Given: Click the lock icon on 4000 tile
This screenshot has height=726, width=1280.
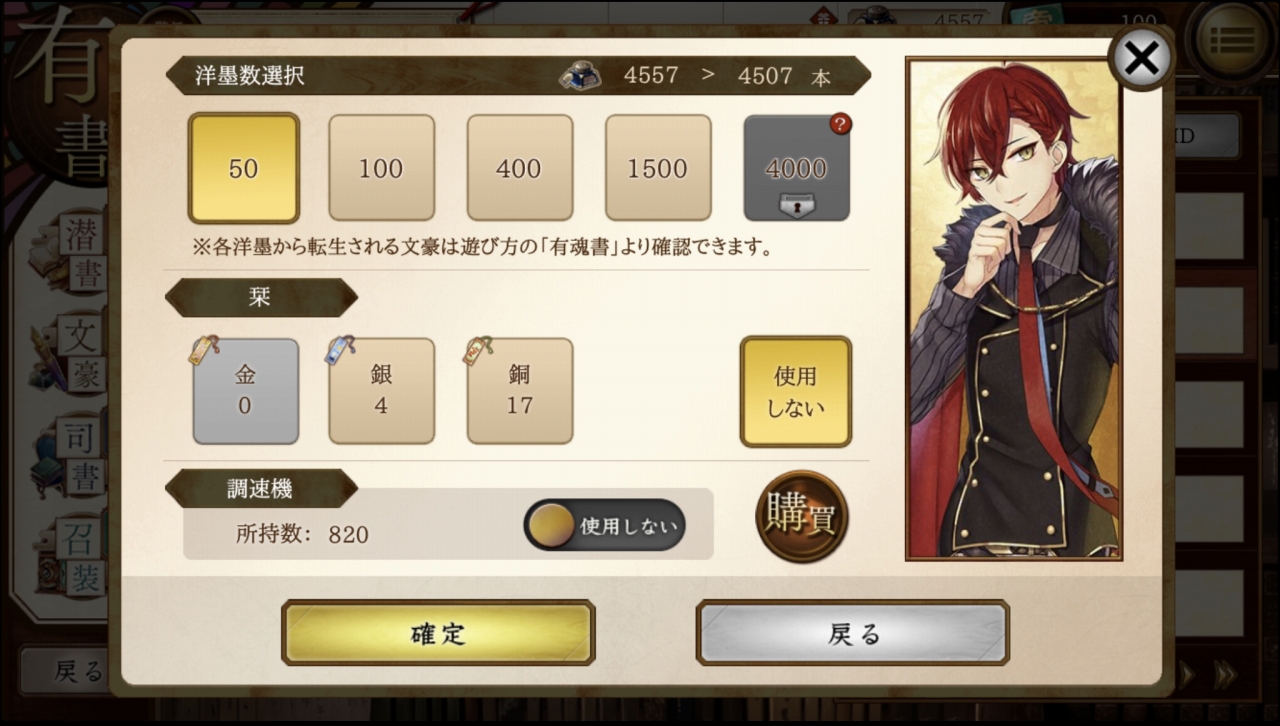Looking at the screenshot, I should (796, 202).
